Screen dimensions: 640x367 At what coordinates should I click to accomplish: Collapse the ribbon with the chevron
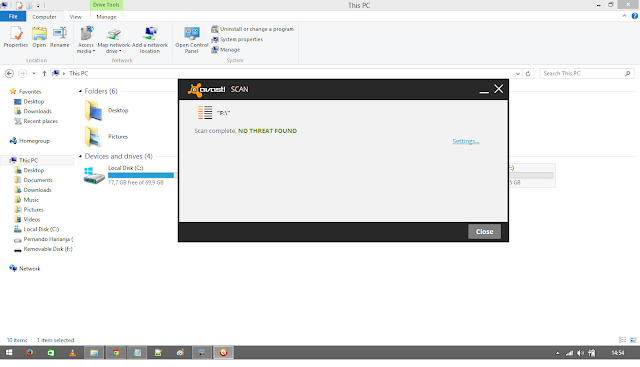click(624, 16)
